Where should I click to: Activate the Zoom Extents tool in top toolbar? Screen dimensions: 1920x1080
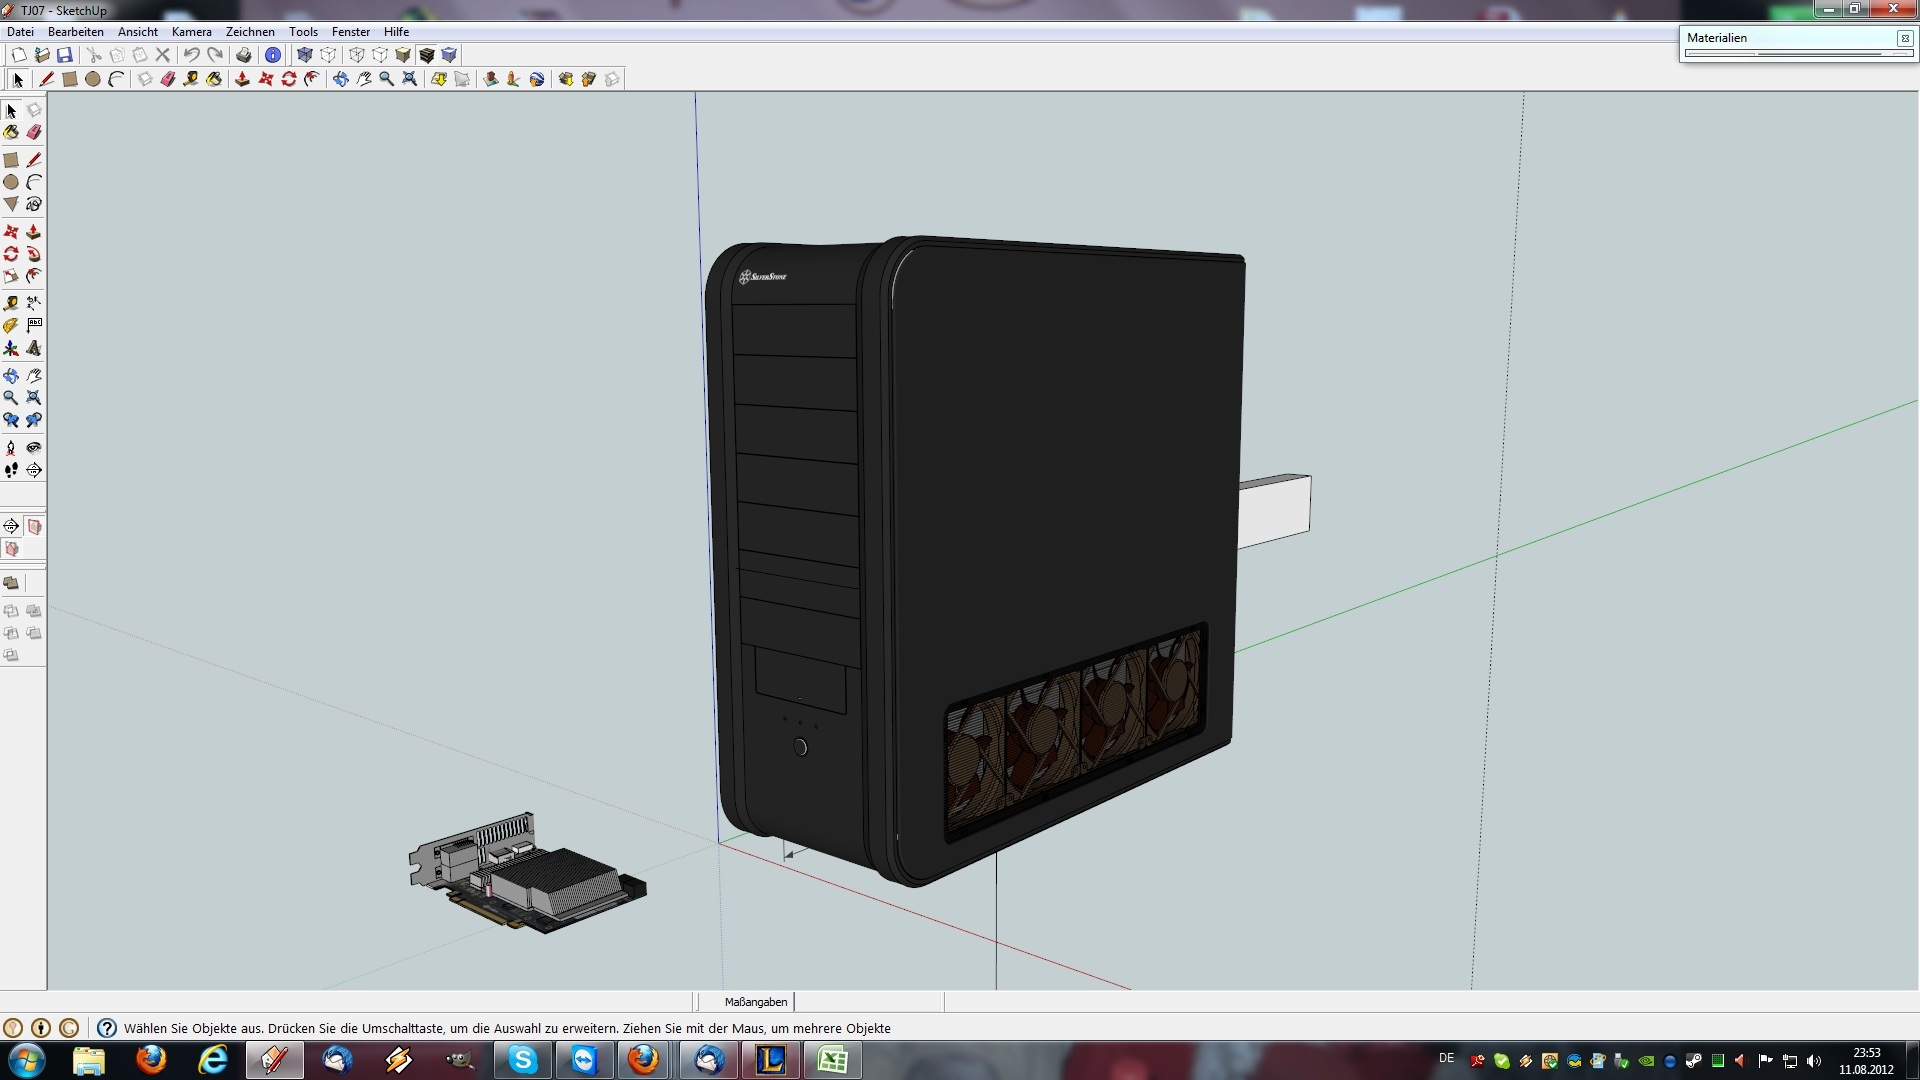[x=409, y=79]
